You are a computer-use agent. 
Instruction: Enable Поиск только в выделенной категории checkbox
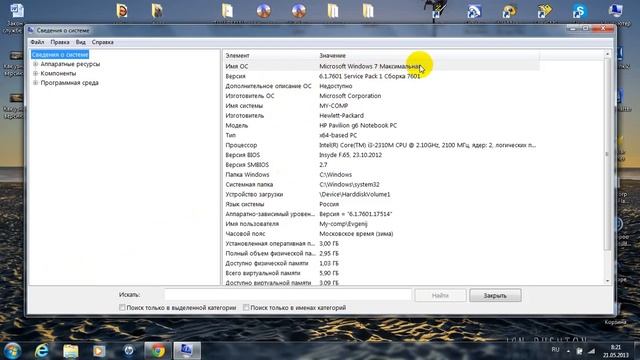tap(122, 307)
